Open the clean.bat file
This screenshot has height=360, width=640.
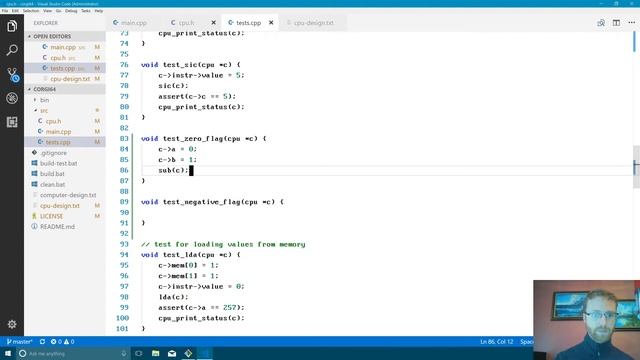(x=52, y=184)
